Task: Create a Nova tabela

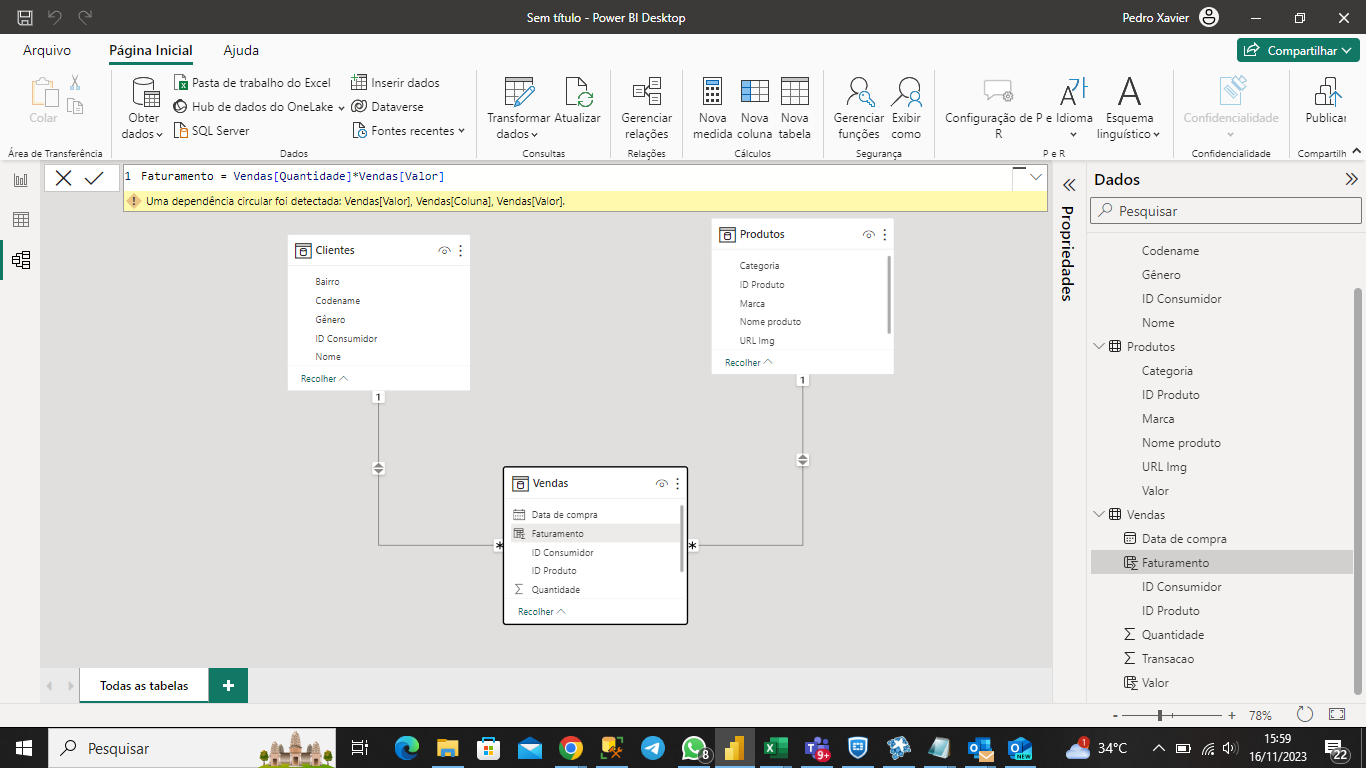Action: 794,108
